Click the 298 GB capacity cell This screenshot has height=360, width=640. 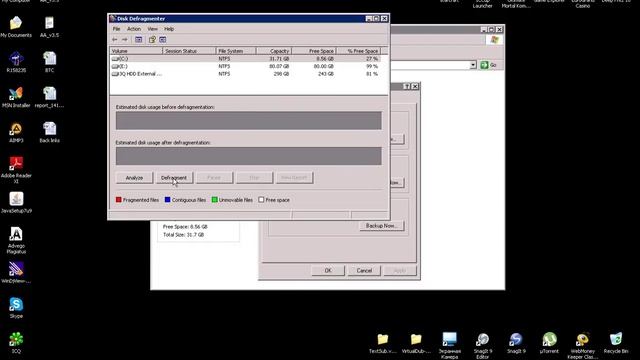pyautogui.click(x=281, y=74)
